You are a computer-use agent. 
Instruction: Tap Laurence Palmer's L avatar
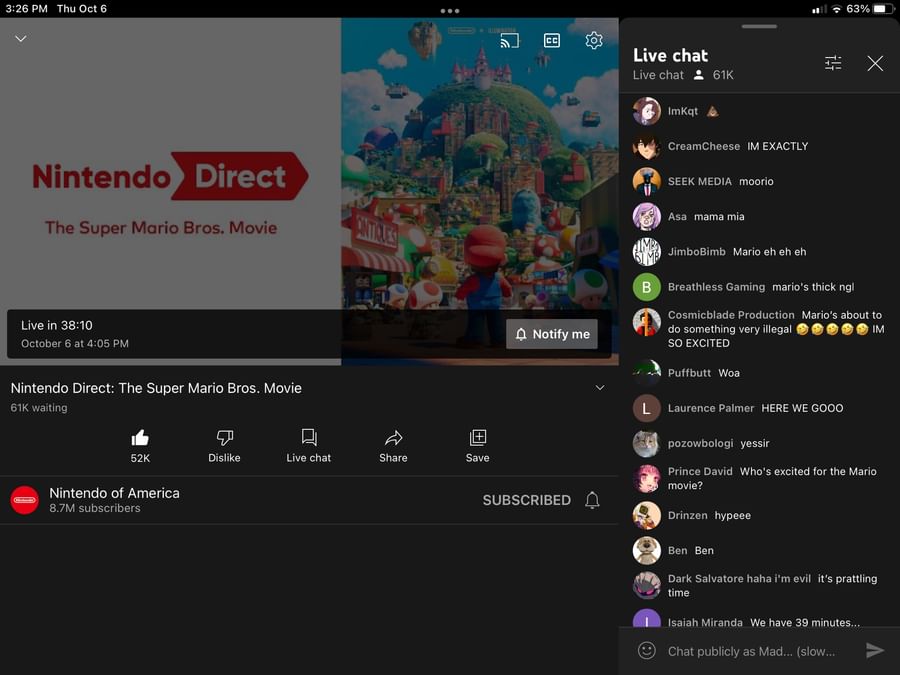647,408
